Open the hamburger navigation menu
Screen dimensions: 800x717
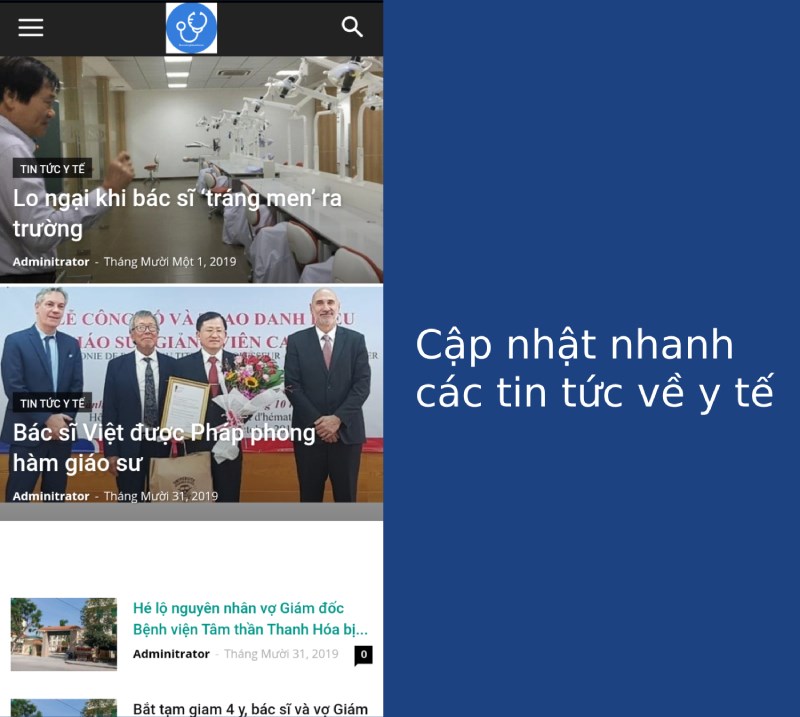click(30, 27)
